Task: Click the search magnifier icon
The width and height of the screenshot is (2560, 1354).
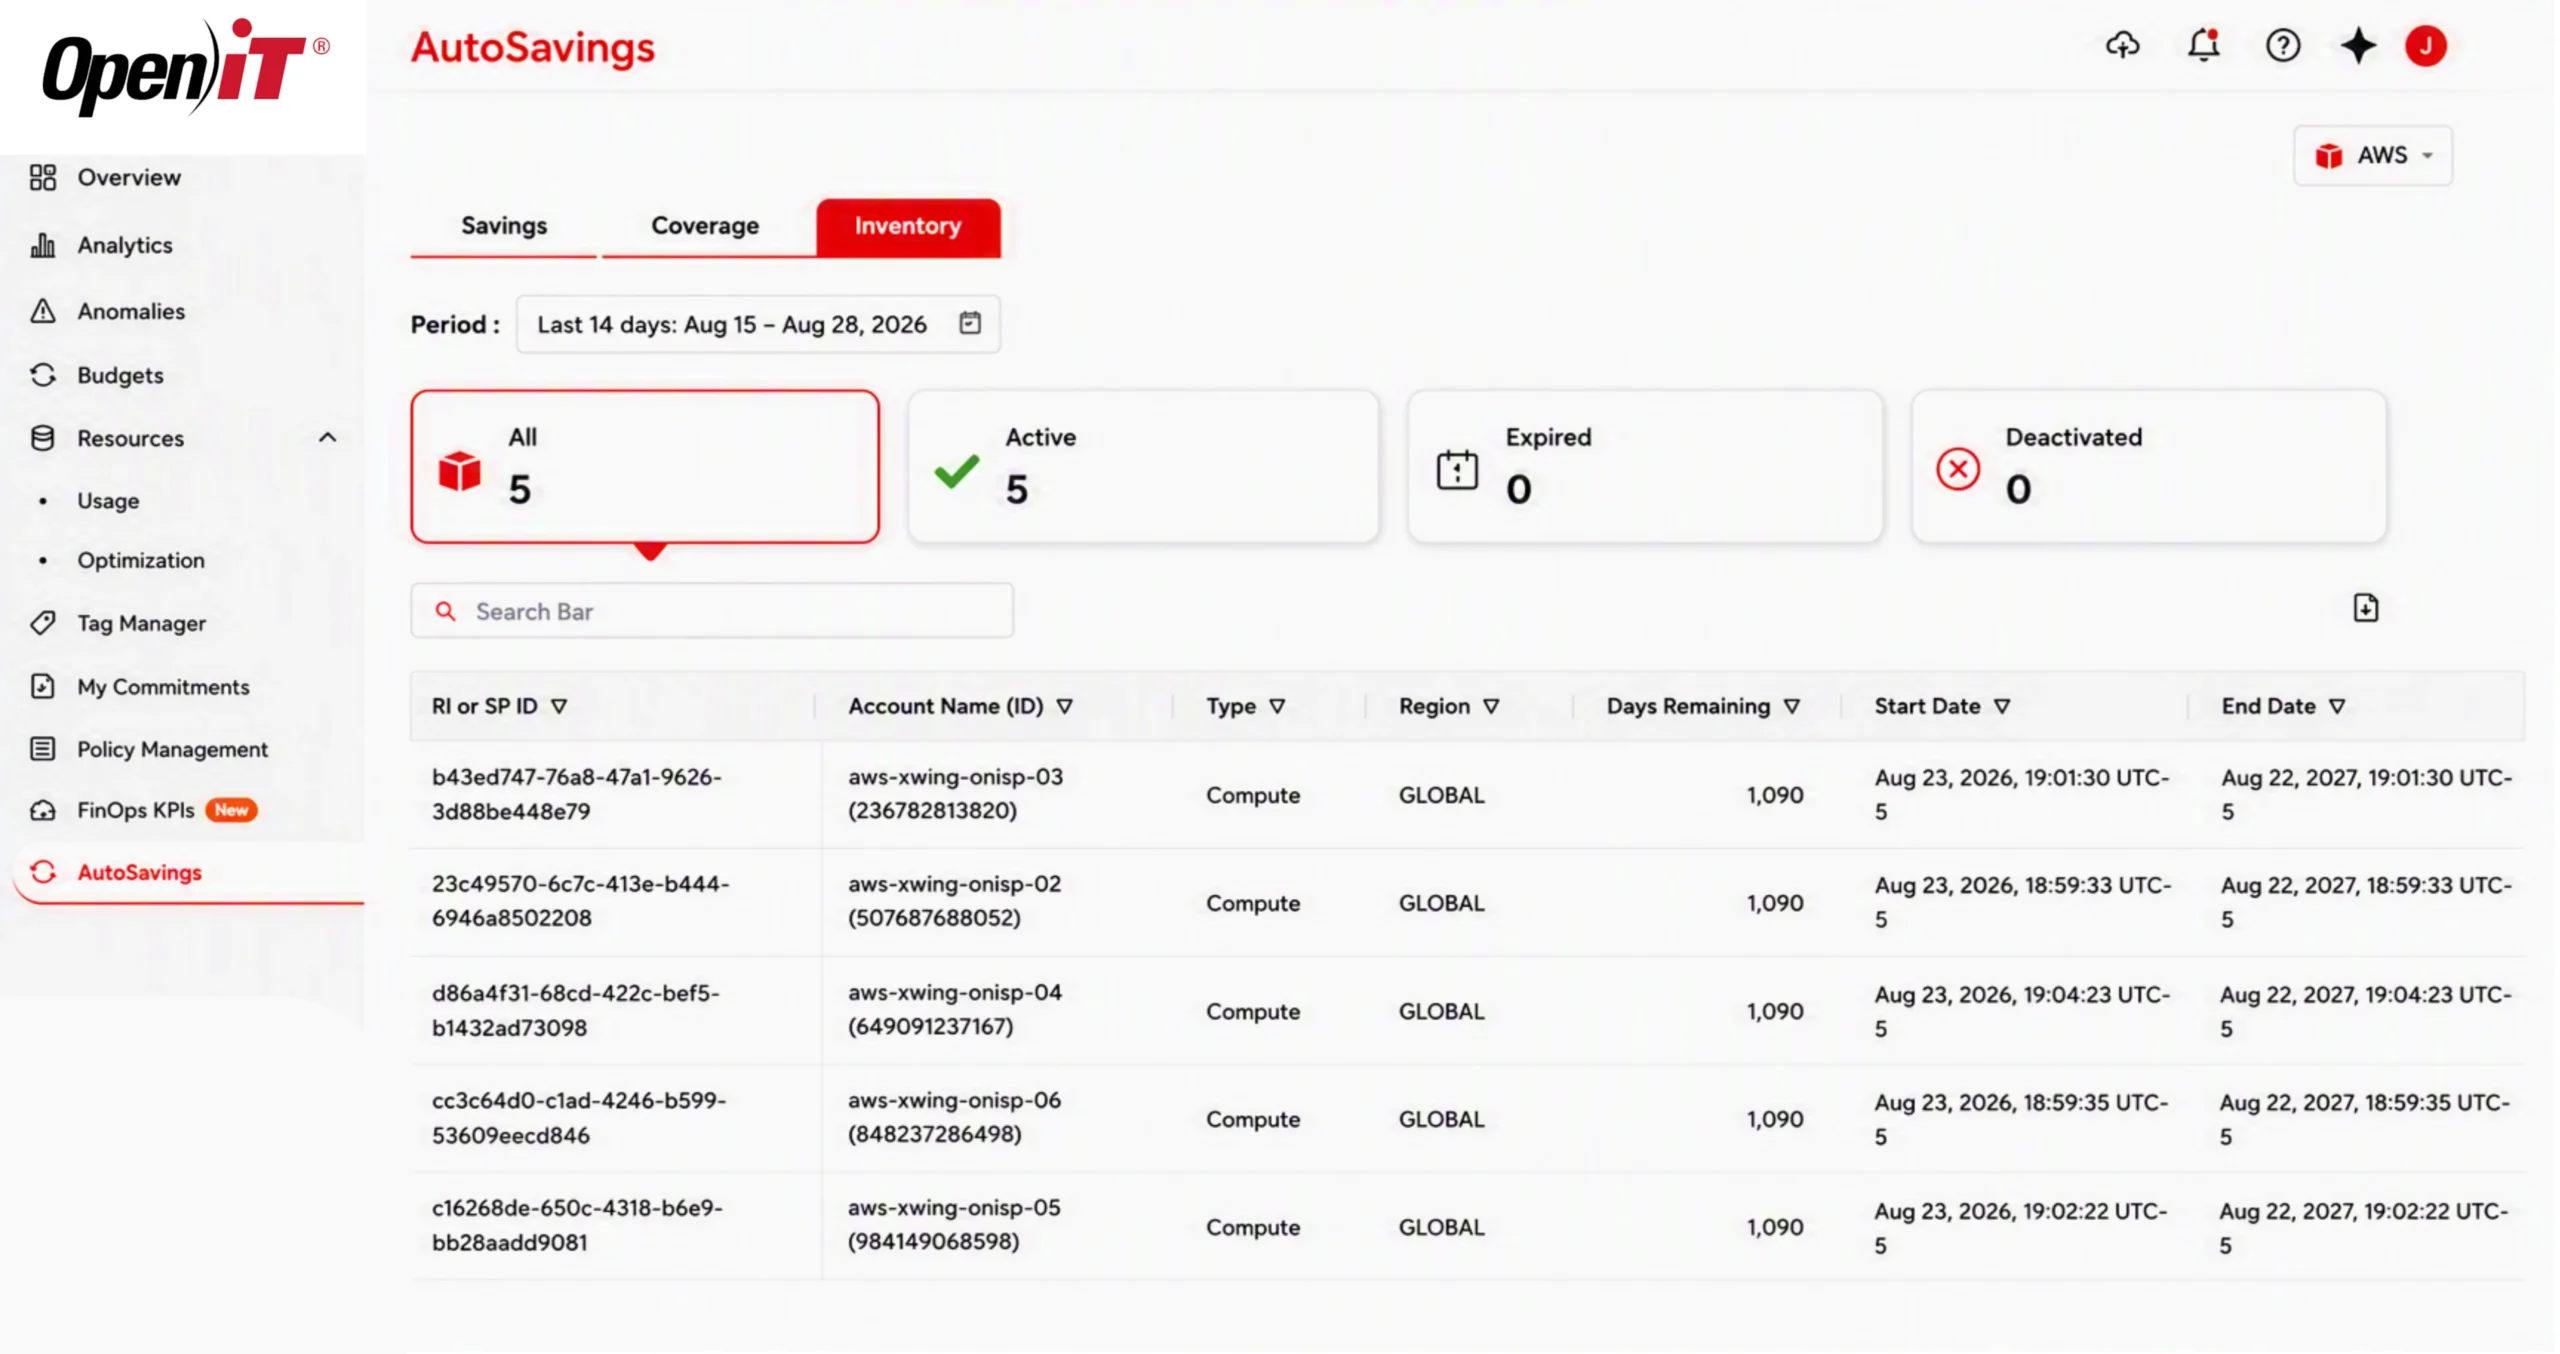Action: [445, 611]
